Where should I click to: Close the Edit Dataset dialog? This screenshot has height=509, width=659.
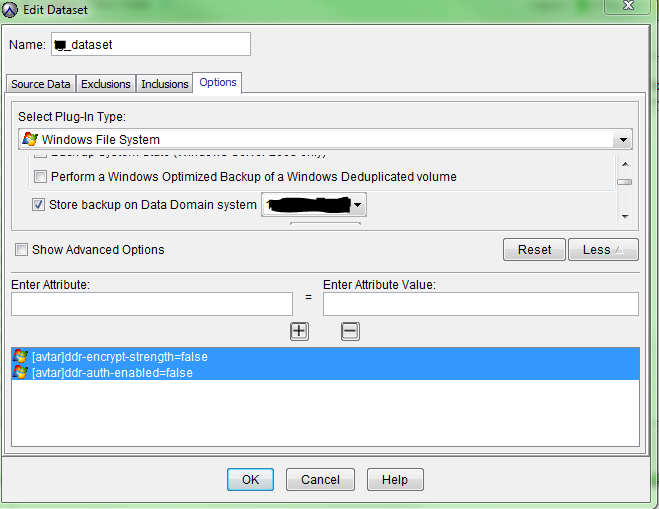pyautogui.click(x=628, y=6)
